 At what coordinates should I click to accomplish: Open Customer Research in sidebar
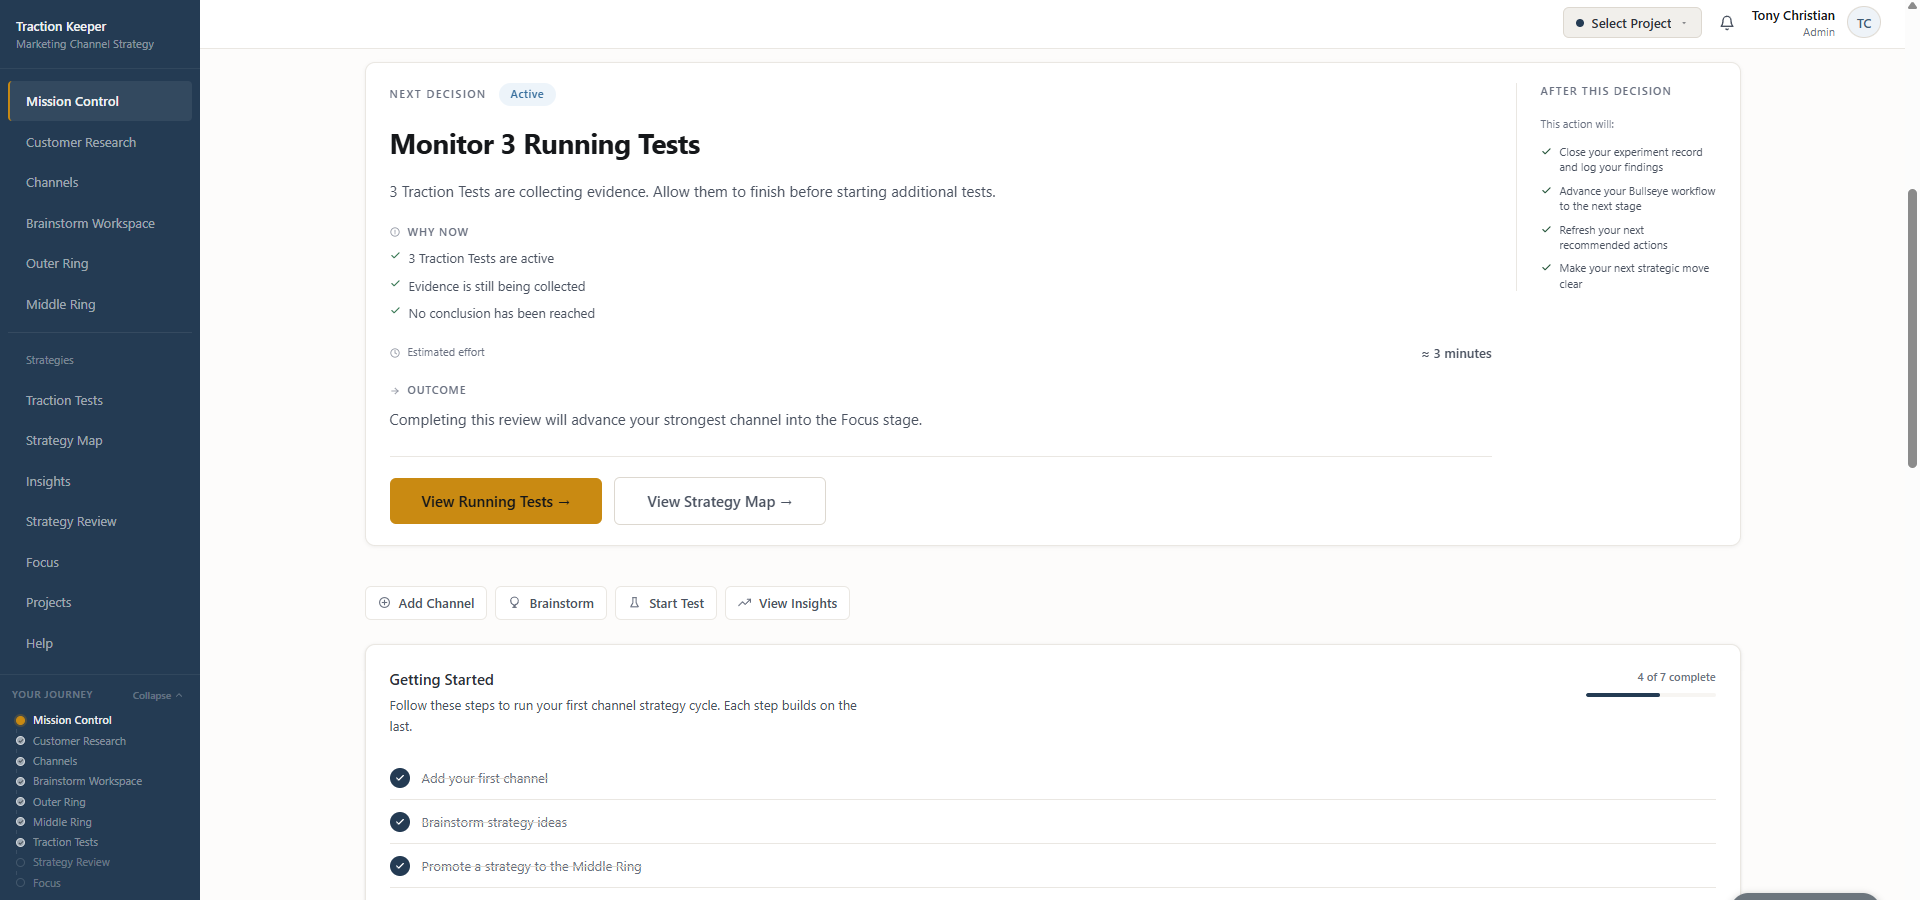tap(100, 142)
